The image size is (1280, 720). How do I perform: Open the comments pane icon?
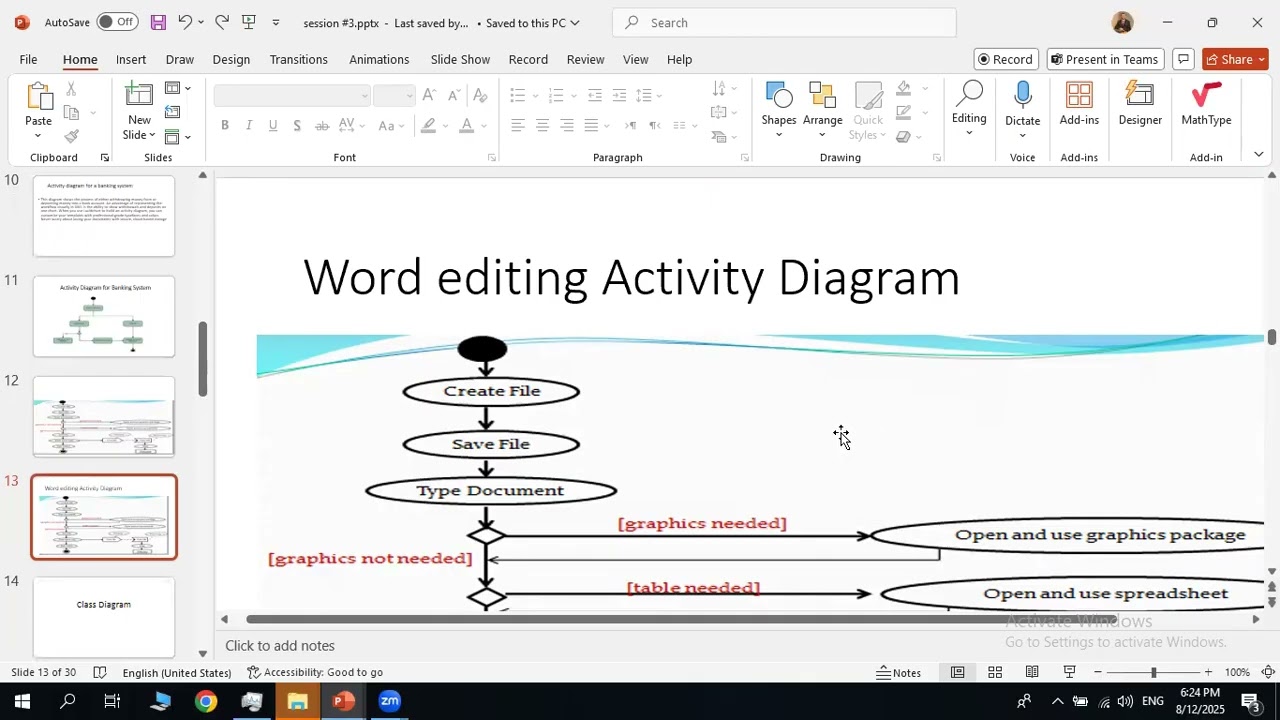(x=1183, y=59)
